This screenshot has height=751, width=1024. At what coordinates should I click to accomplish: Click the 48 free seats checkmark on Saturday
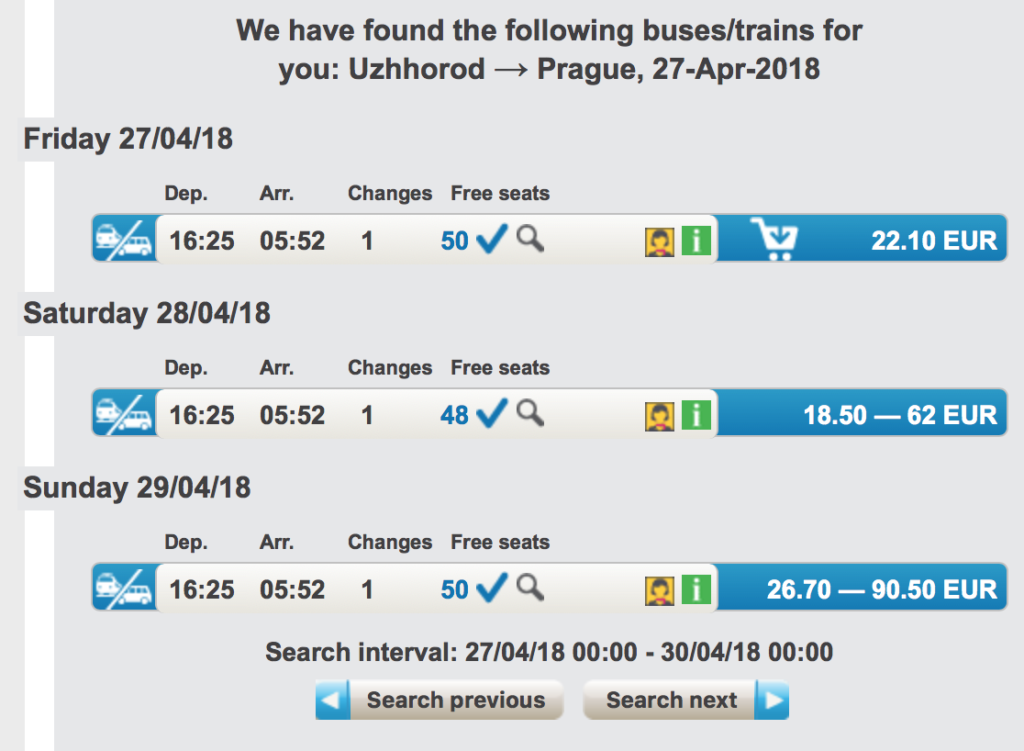click(x=492, y=413)
